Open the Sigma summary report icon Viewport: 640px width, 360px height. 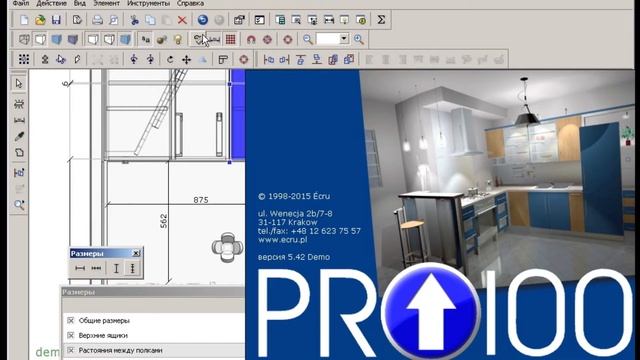(x=381, y=20)
